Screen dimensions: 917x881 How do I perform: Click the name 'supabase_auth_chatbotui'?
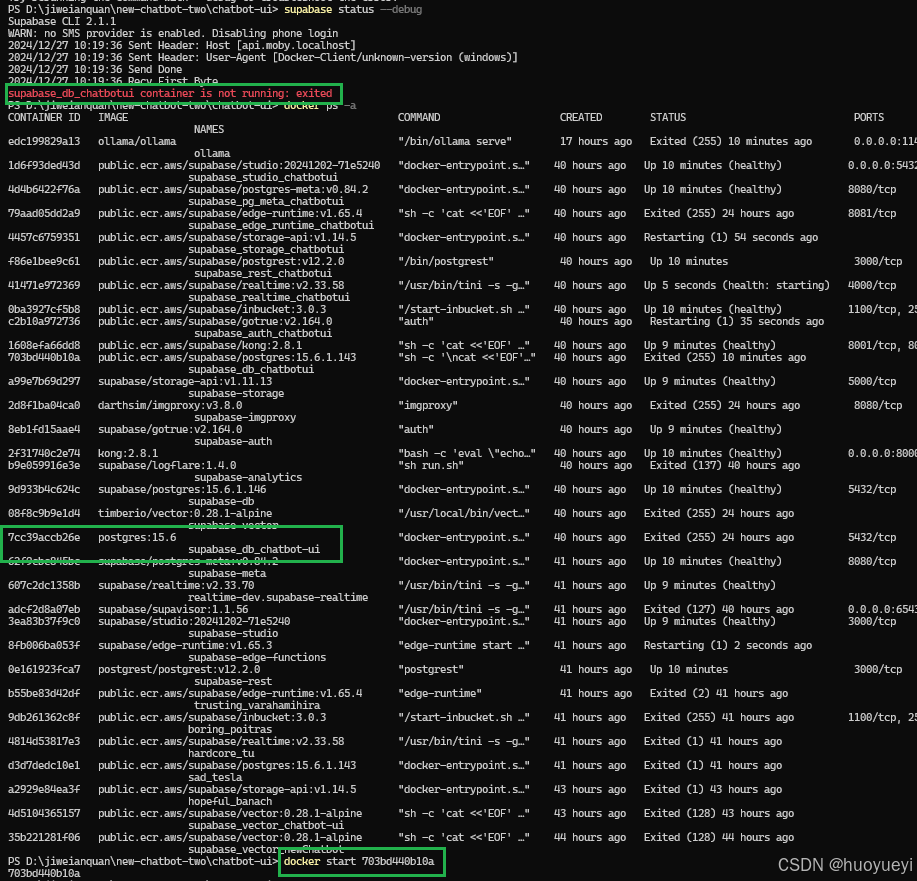click(263, 333)
